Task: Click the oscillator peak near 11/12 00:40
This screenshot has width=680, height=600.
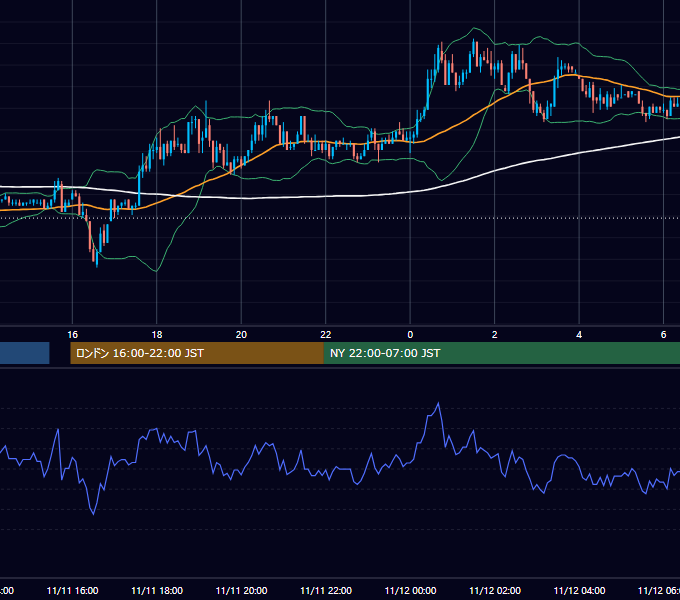Action: tap(438, 404)
